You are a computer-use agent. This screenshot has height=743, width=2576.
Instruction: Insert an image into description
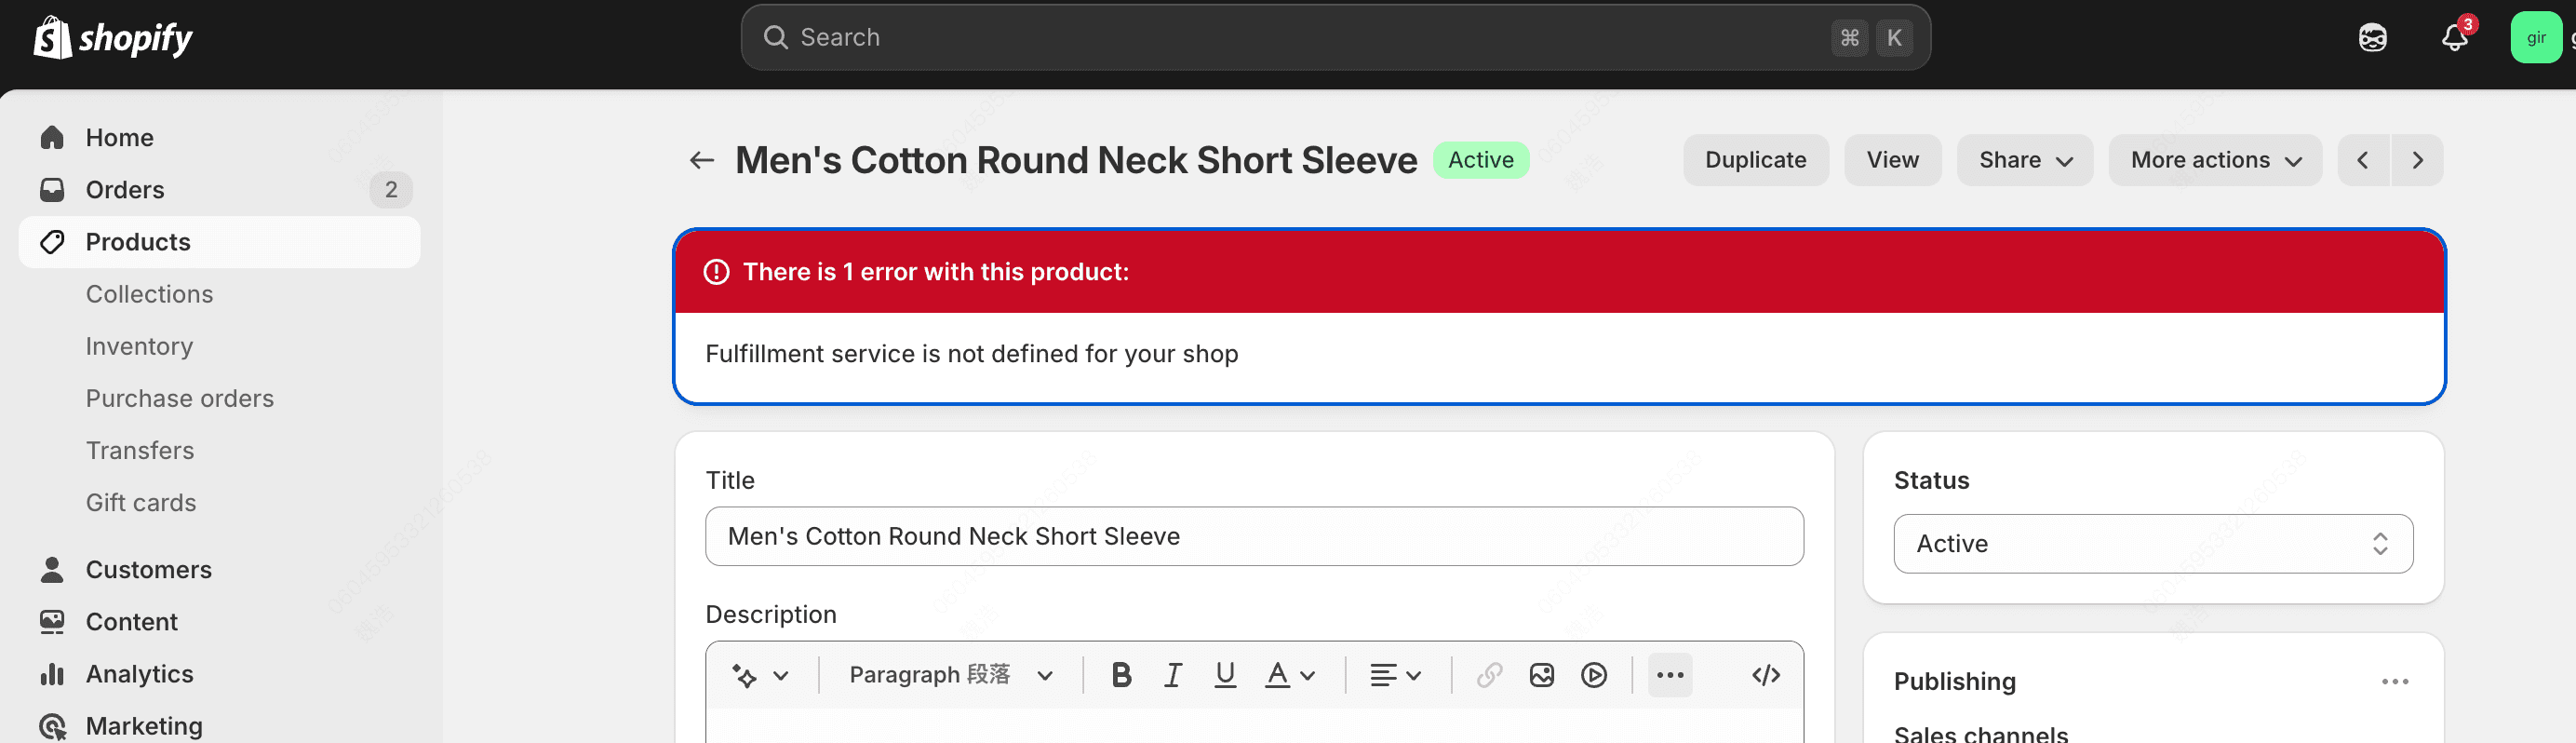[1541, 676]
